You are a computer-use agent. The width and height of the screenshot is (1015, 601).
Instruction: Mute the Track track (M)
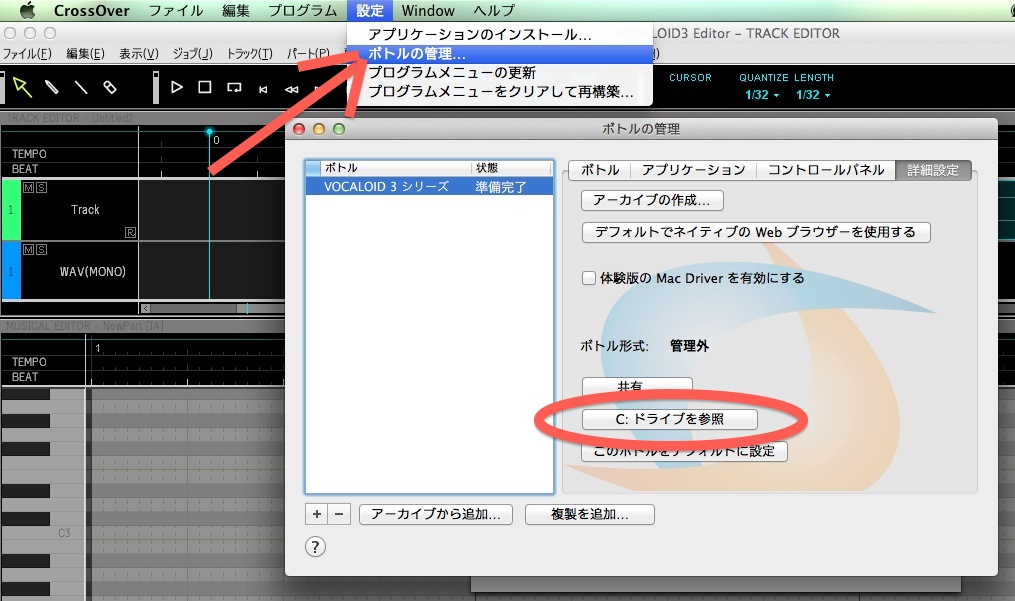point(28,188)
